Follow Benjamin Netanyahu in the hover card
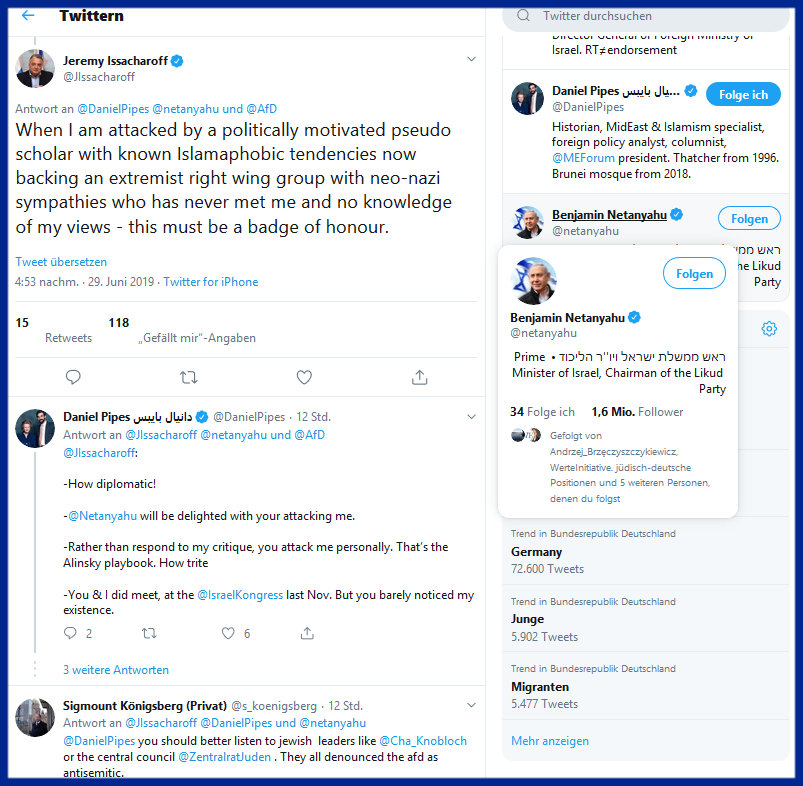Image resolution: width=803 pixels, height=786 pixels. 694,273
